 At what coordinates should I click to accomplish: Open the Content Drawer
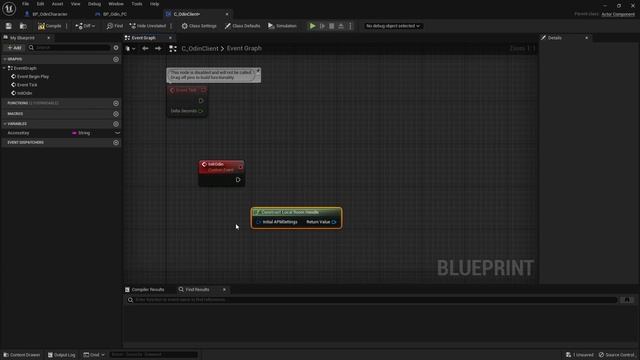[22, 355]
